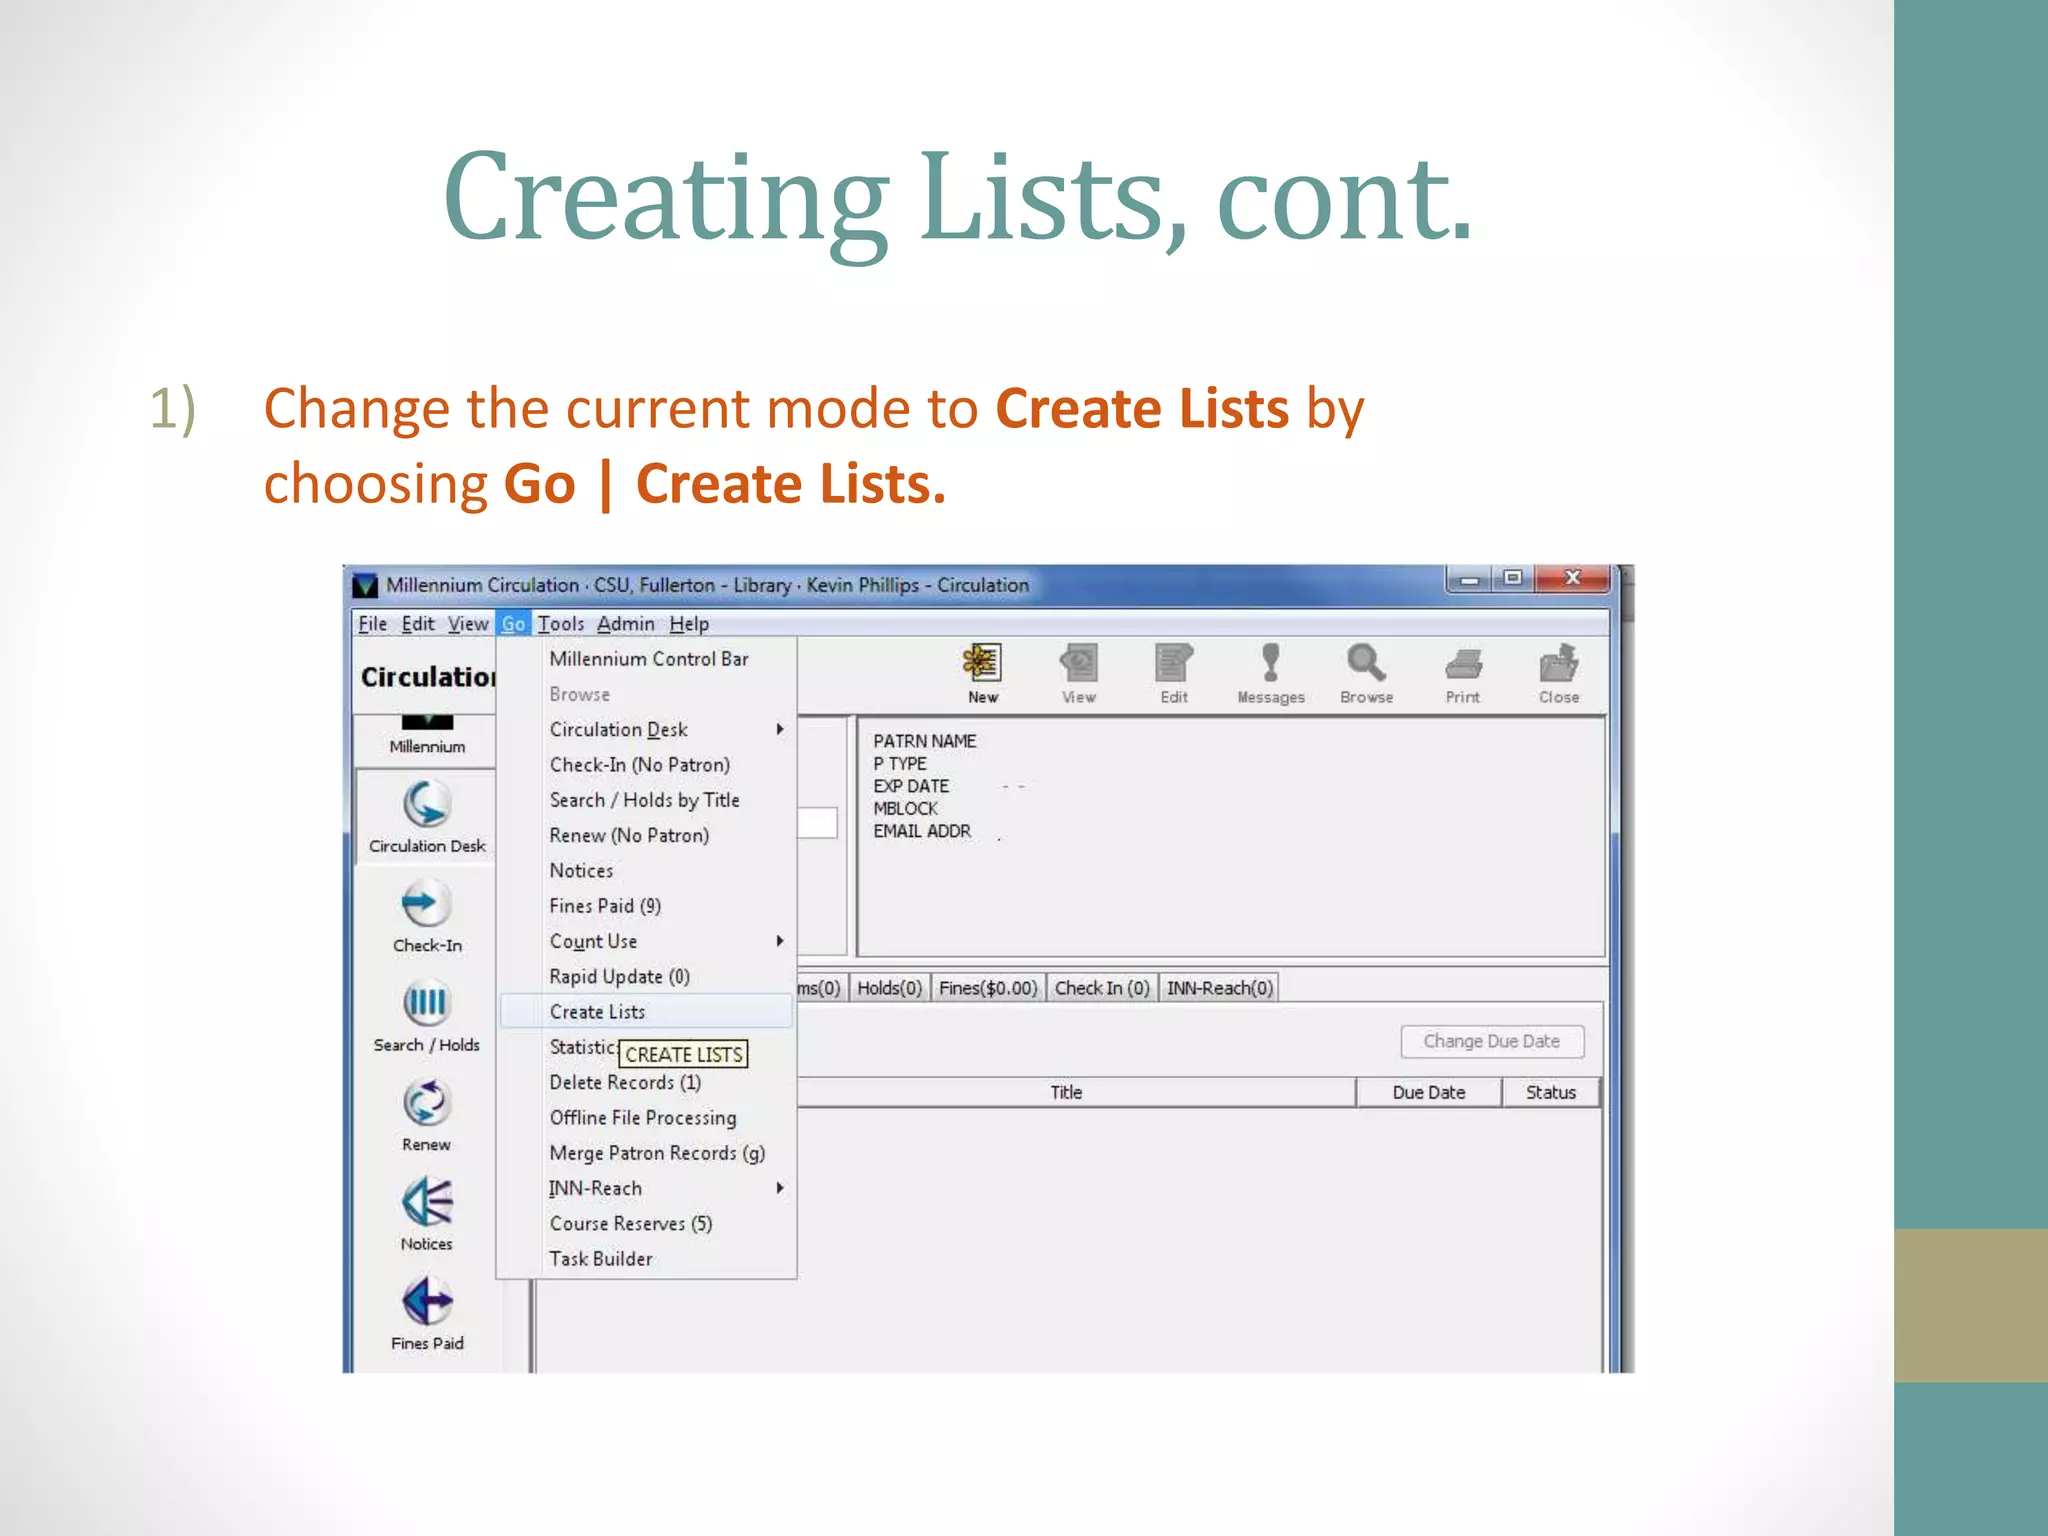Select Fines Paid (9) menu entry
This screenshot has width=2048, height=1536.
[x=647, y=906]
